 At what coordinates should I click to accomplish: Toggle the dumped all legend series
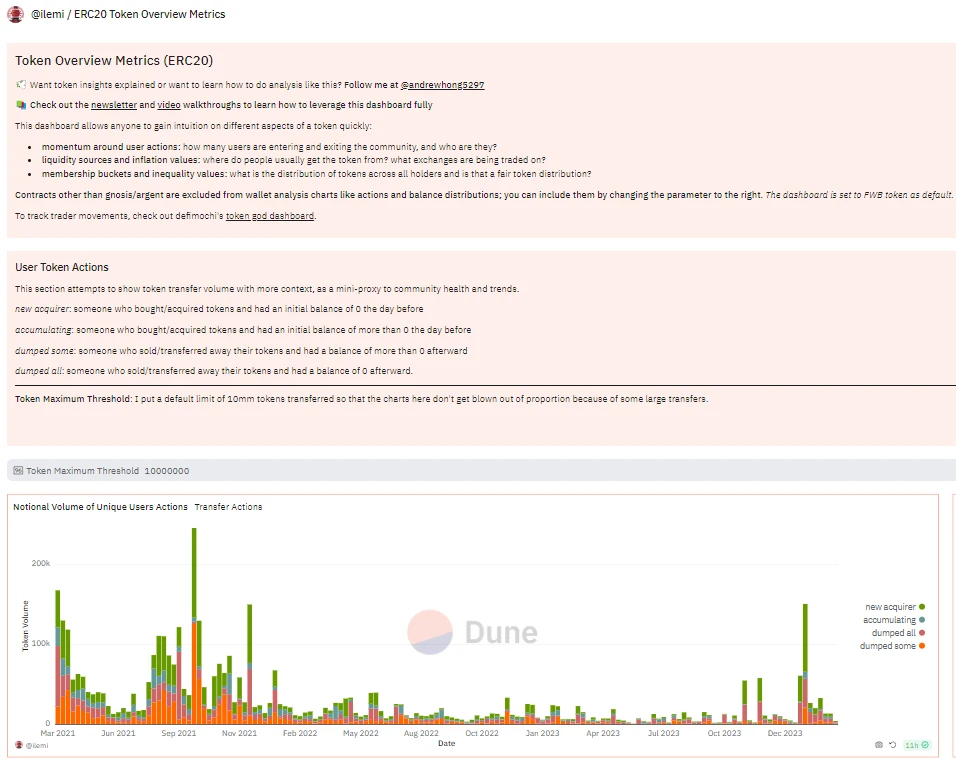tap(898, 633)
